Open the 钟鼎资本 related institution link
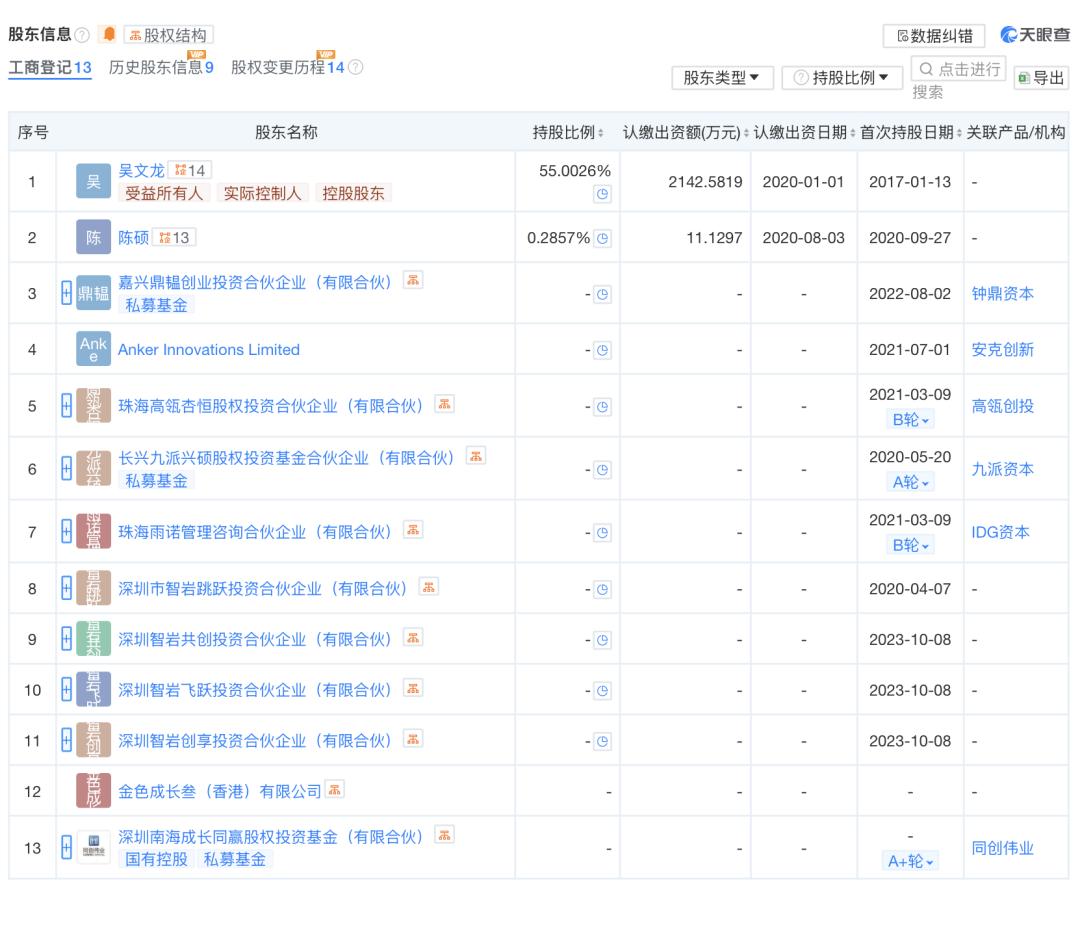Viewport: 1080px width, 931px height. tap(1002, 293)
